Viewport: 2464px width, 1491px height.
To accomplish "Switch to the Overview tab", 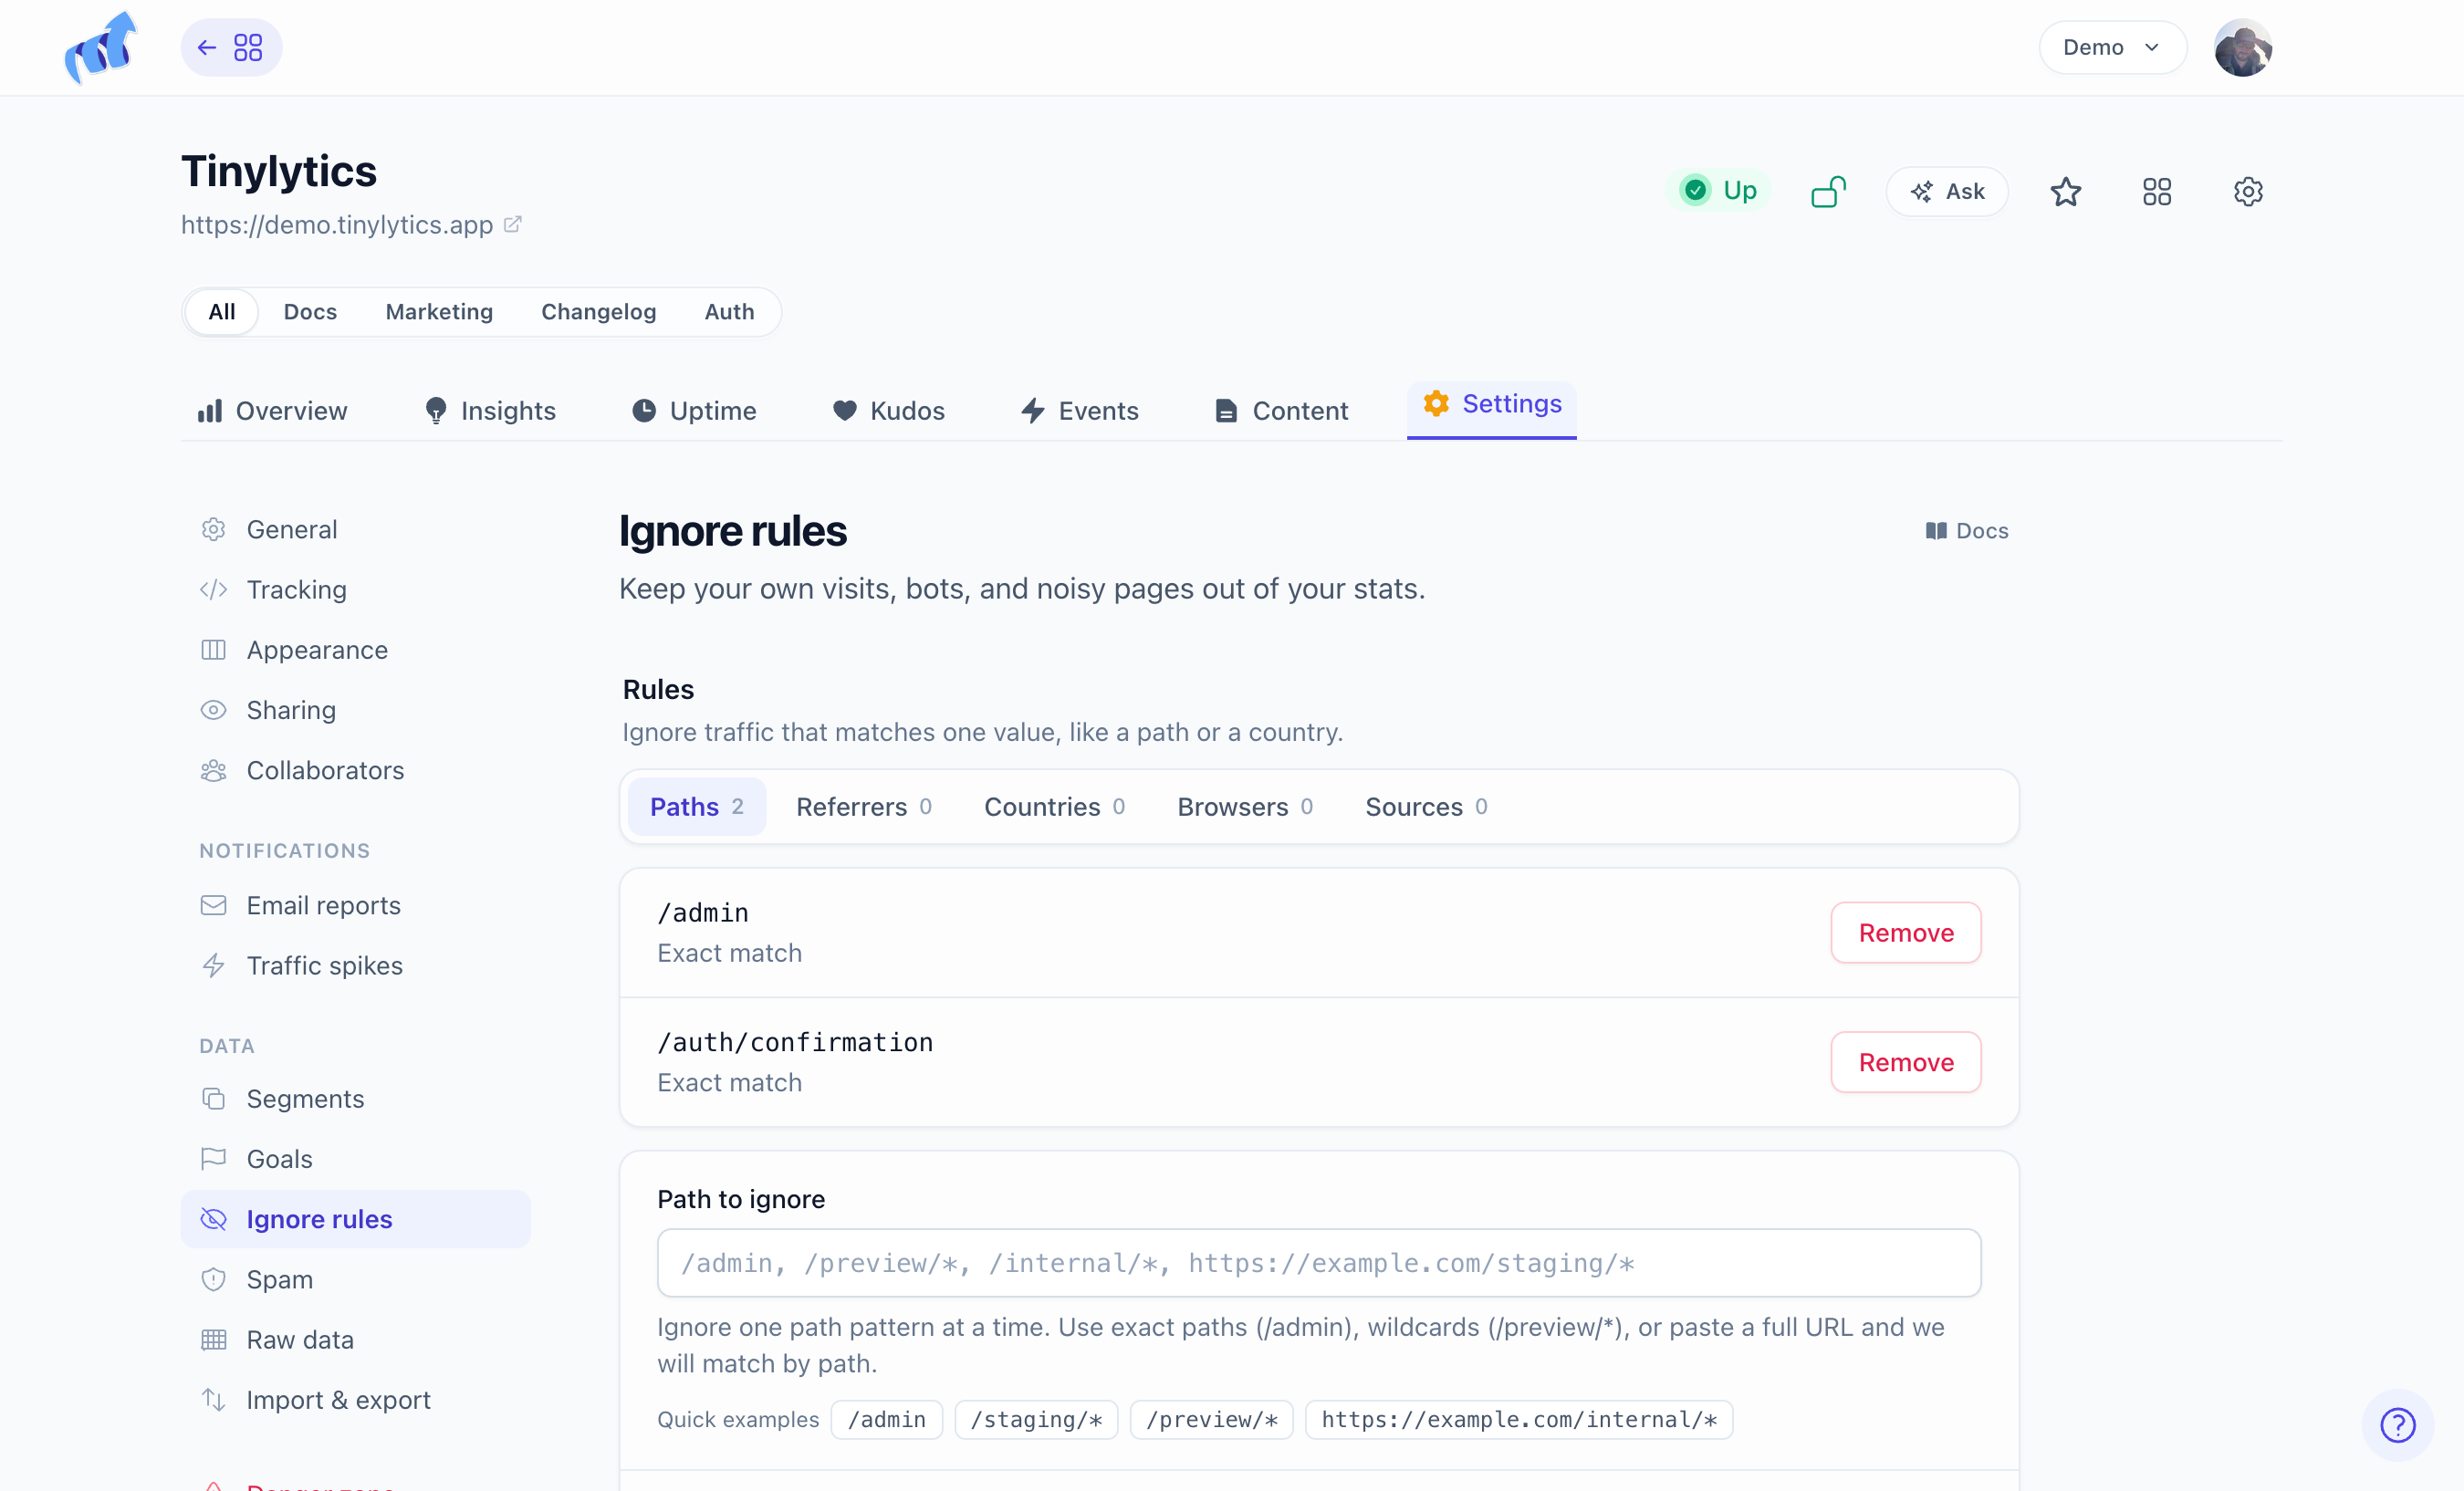I will (272, 410).
